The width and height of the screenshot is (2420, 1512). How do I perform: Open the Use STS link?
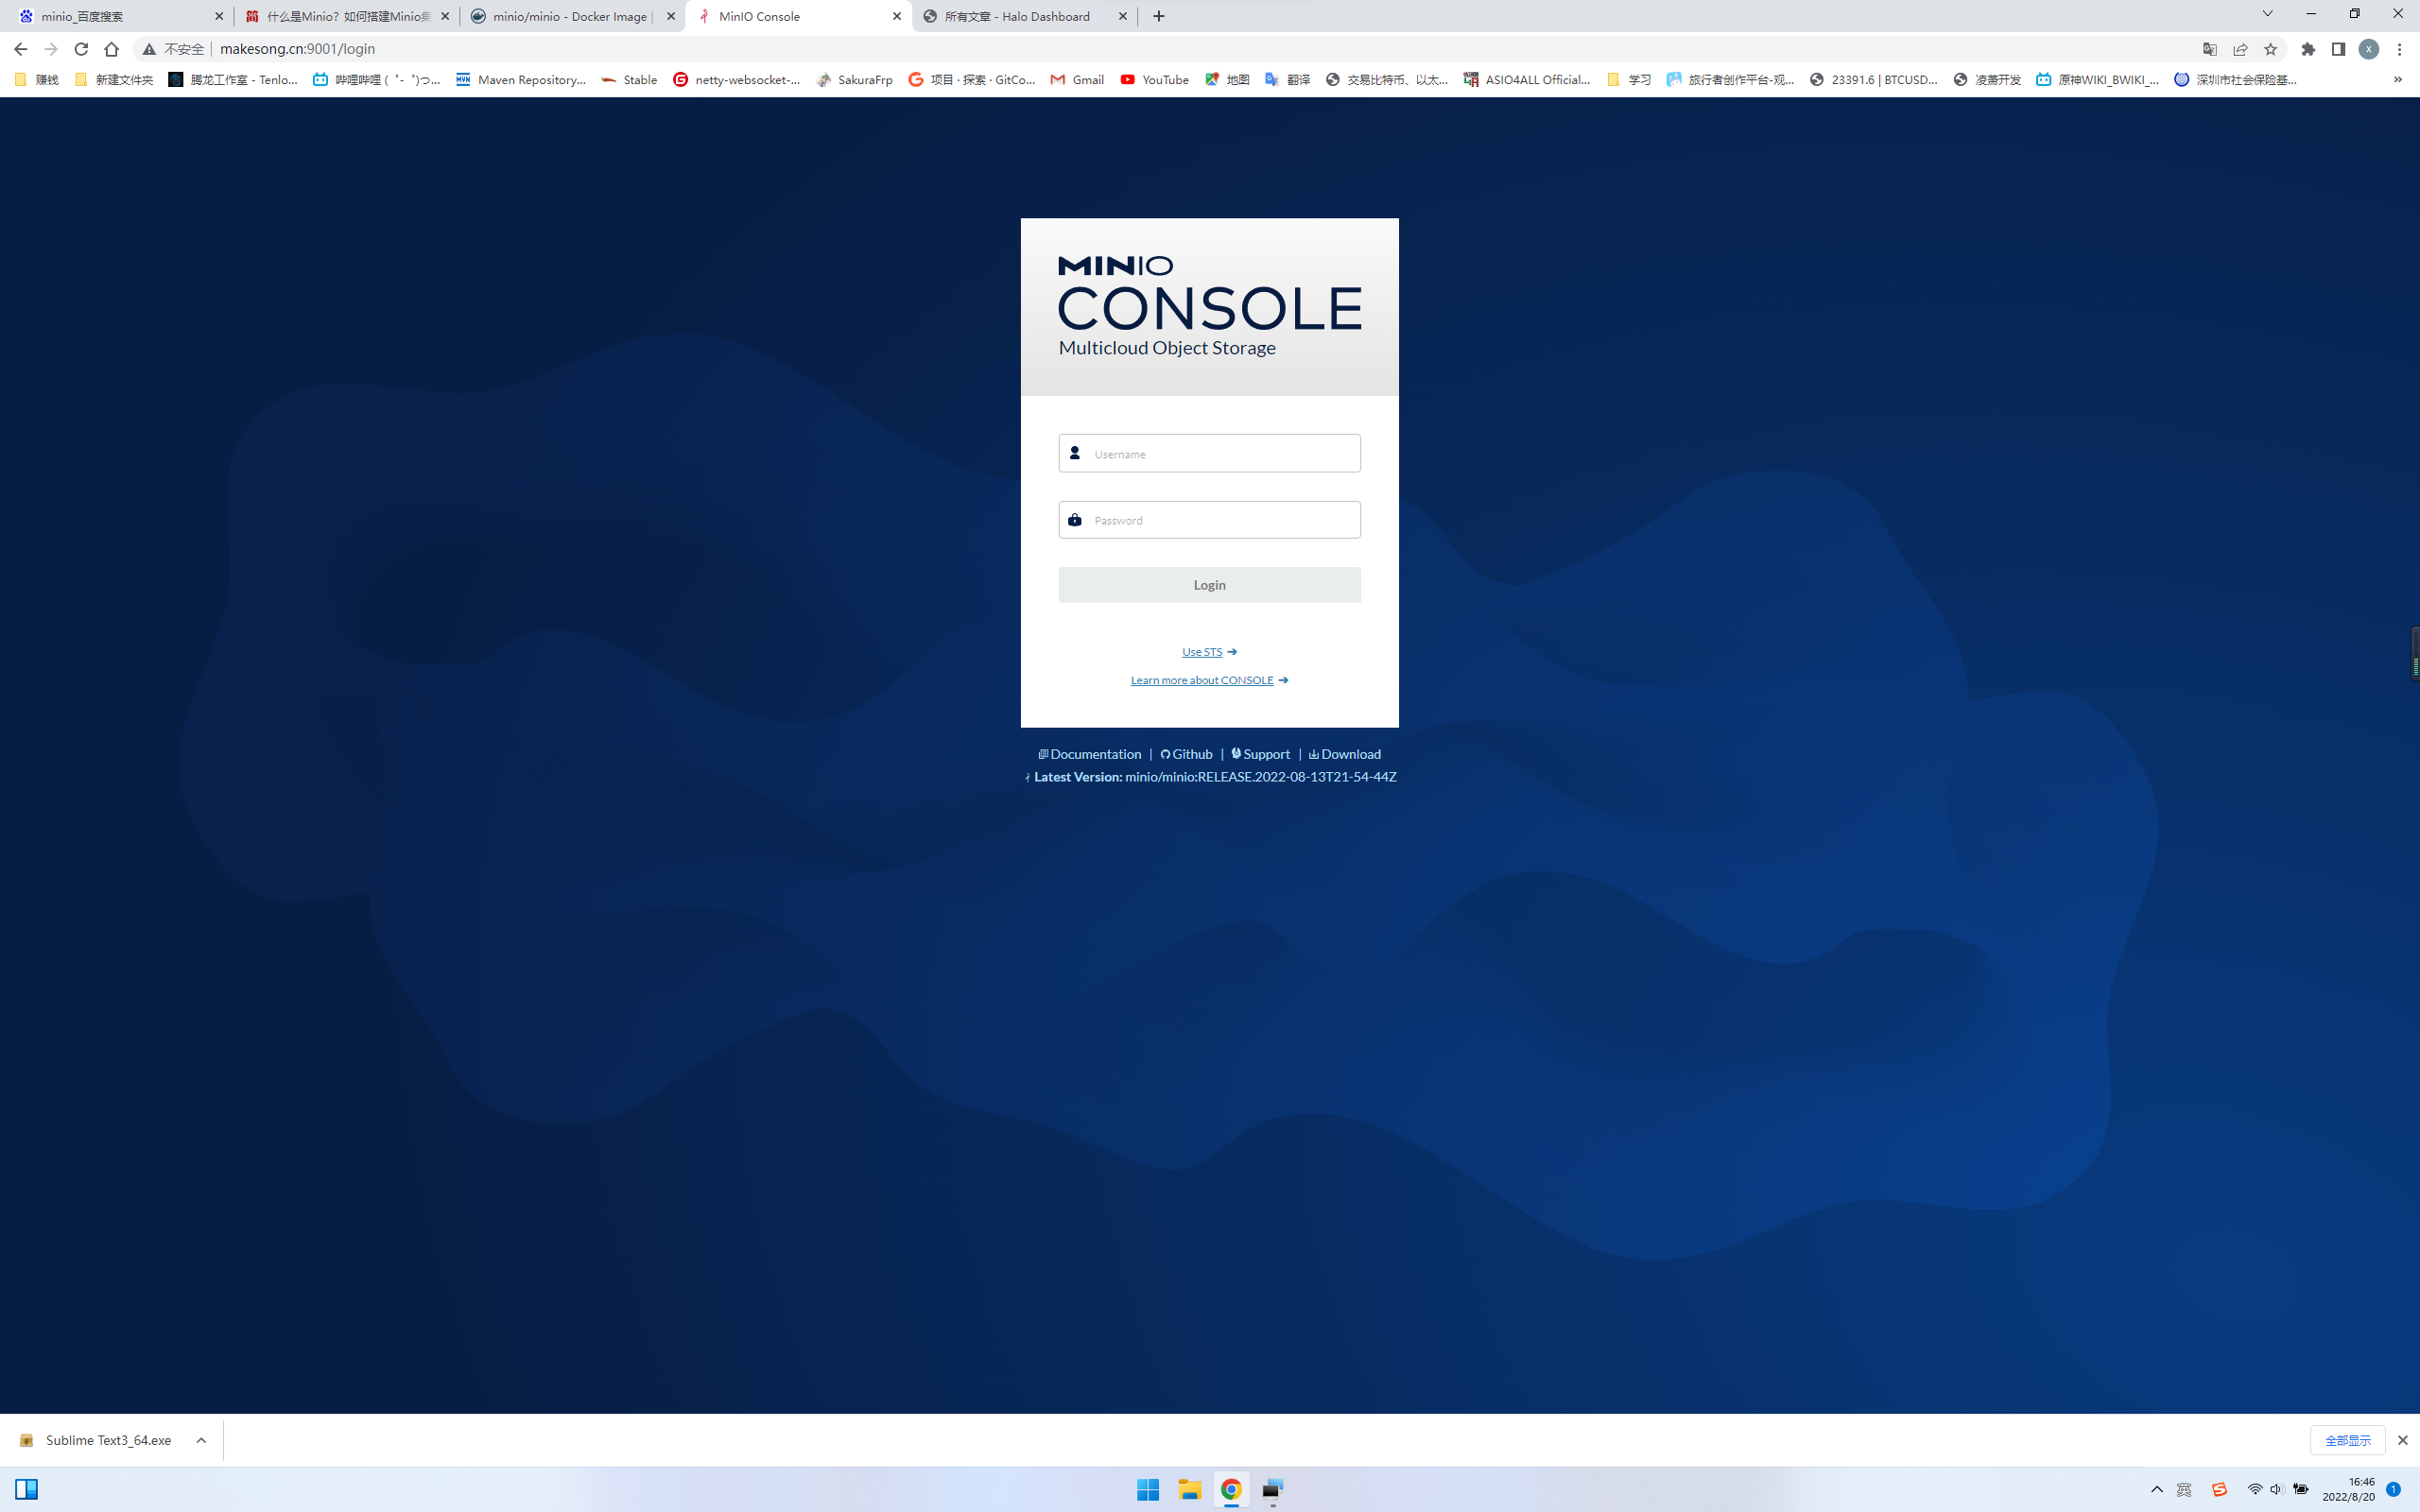click(x=1209, y=652)
